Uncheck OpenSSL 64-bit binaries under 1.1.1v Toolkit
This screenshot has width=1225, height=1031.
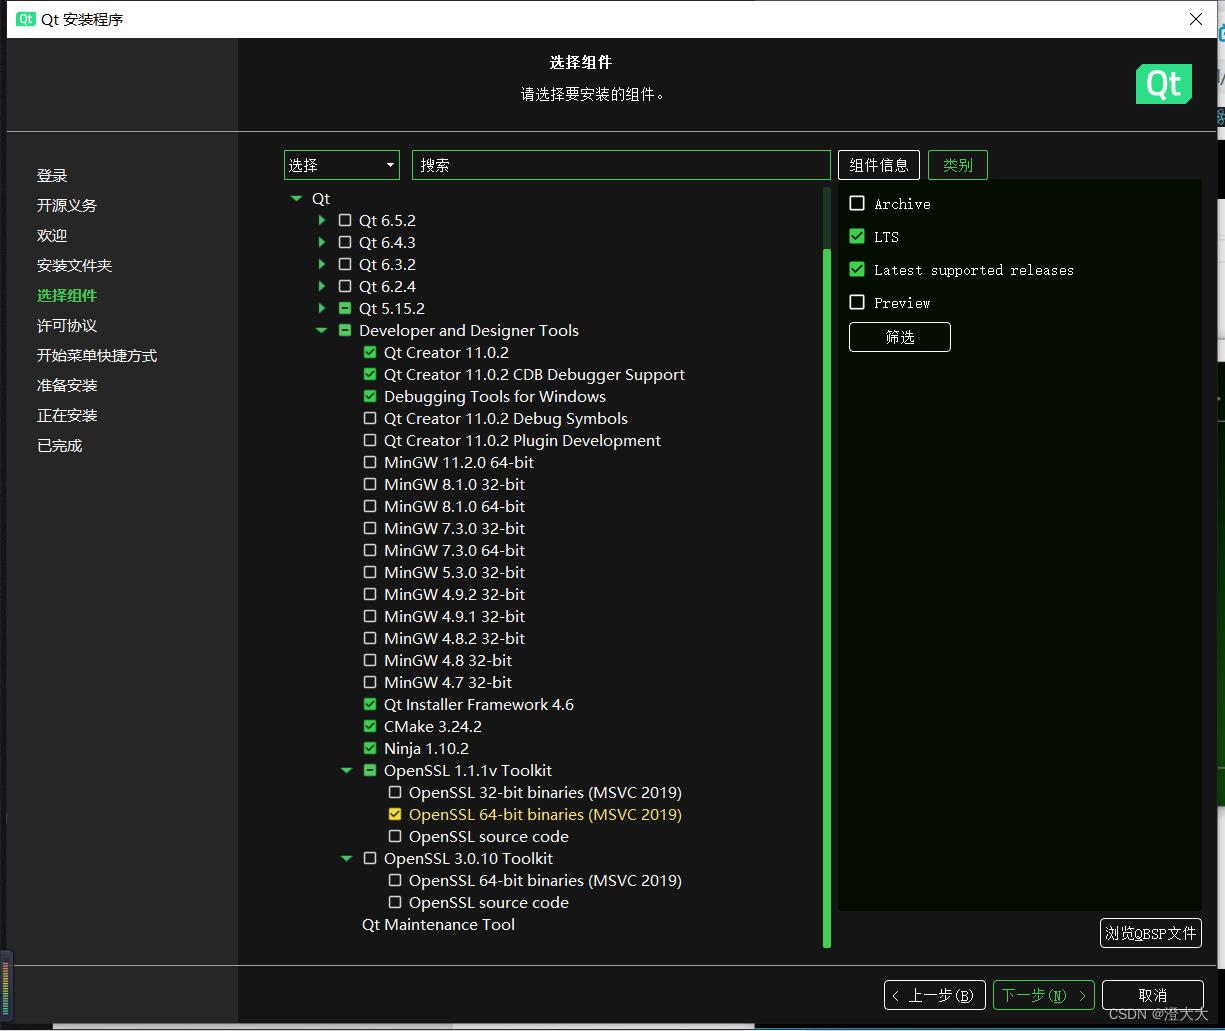[395, 814]
